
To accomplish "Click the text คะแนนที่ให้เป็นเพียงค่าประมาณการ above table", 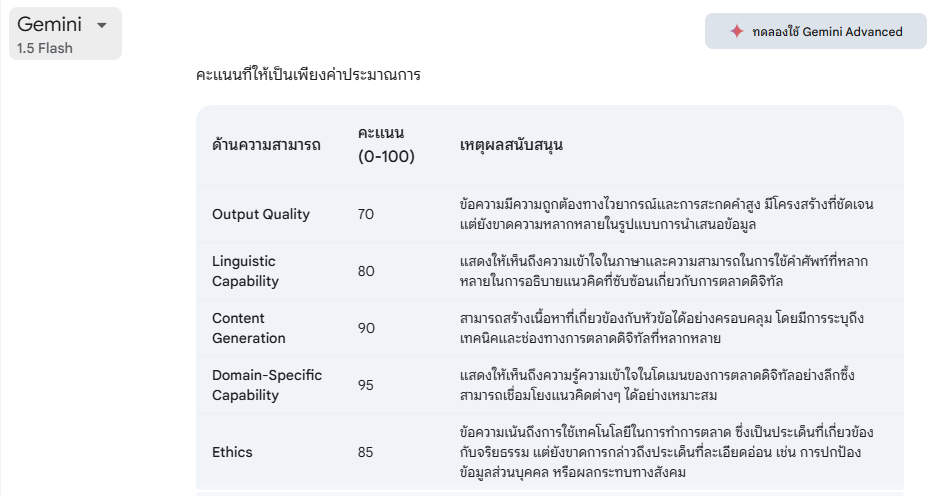I will coord(308,75).
